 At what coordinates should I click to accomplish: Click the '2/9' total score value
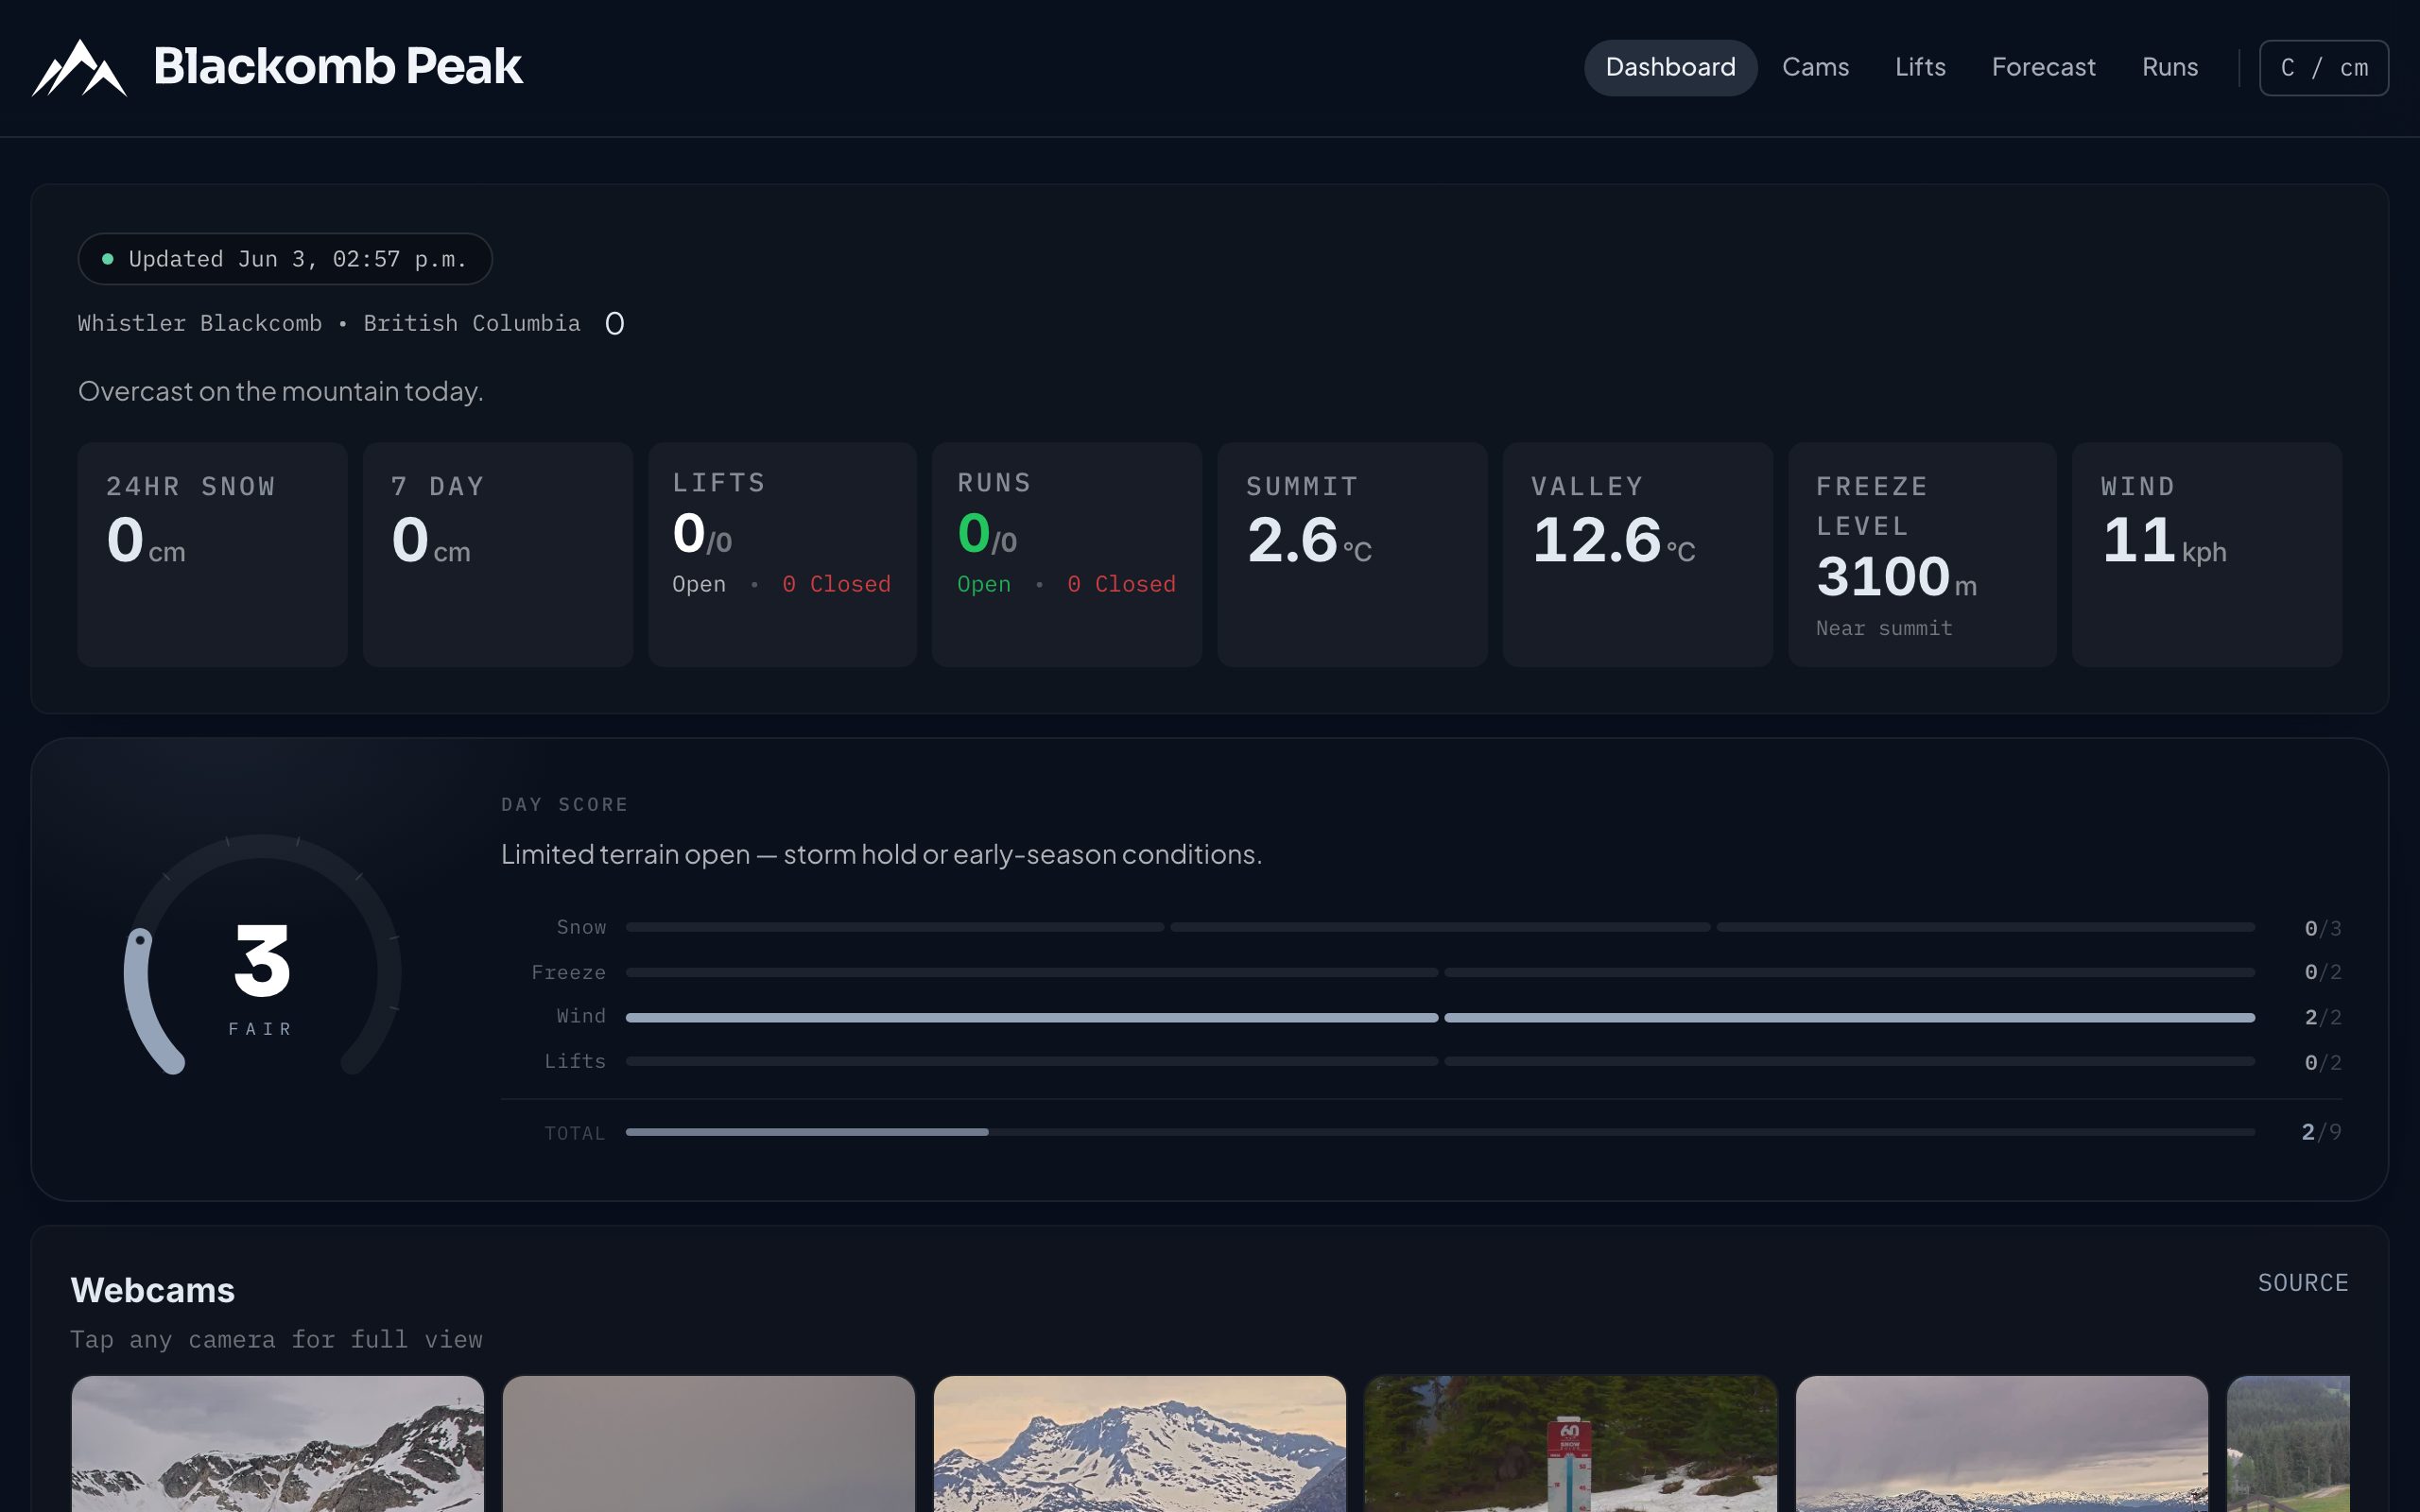(x=2321, y=1132)
